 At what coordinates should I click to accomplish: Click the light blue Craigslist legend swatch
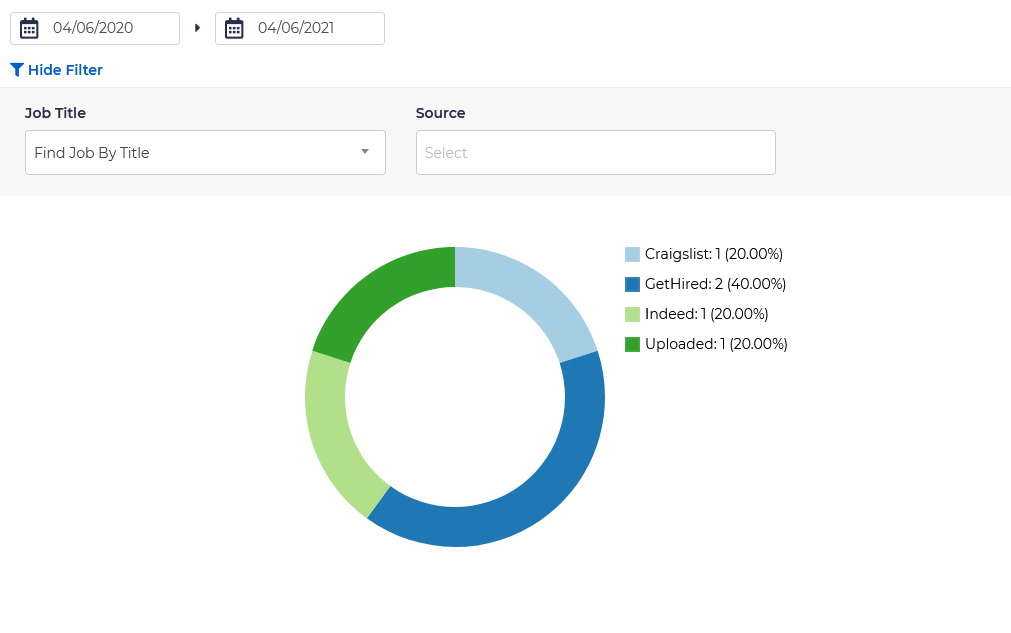coord(632,254)
